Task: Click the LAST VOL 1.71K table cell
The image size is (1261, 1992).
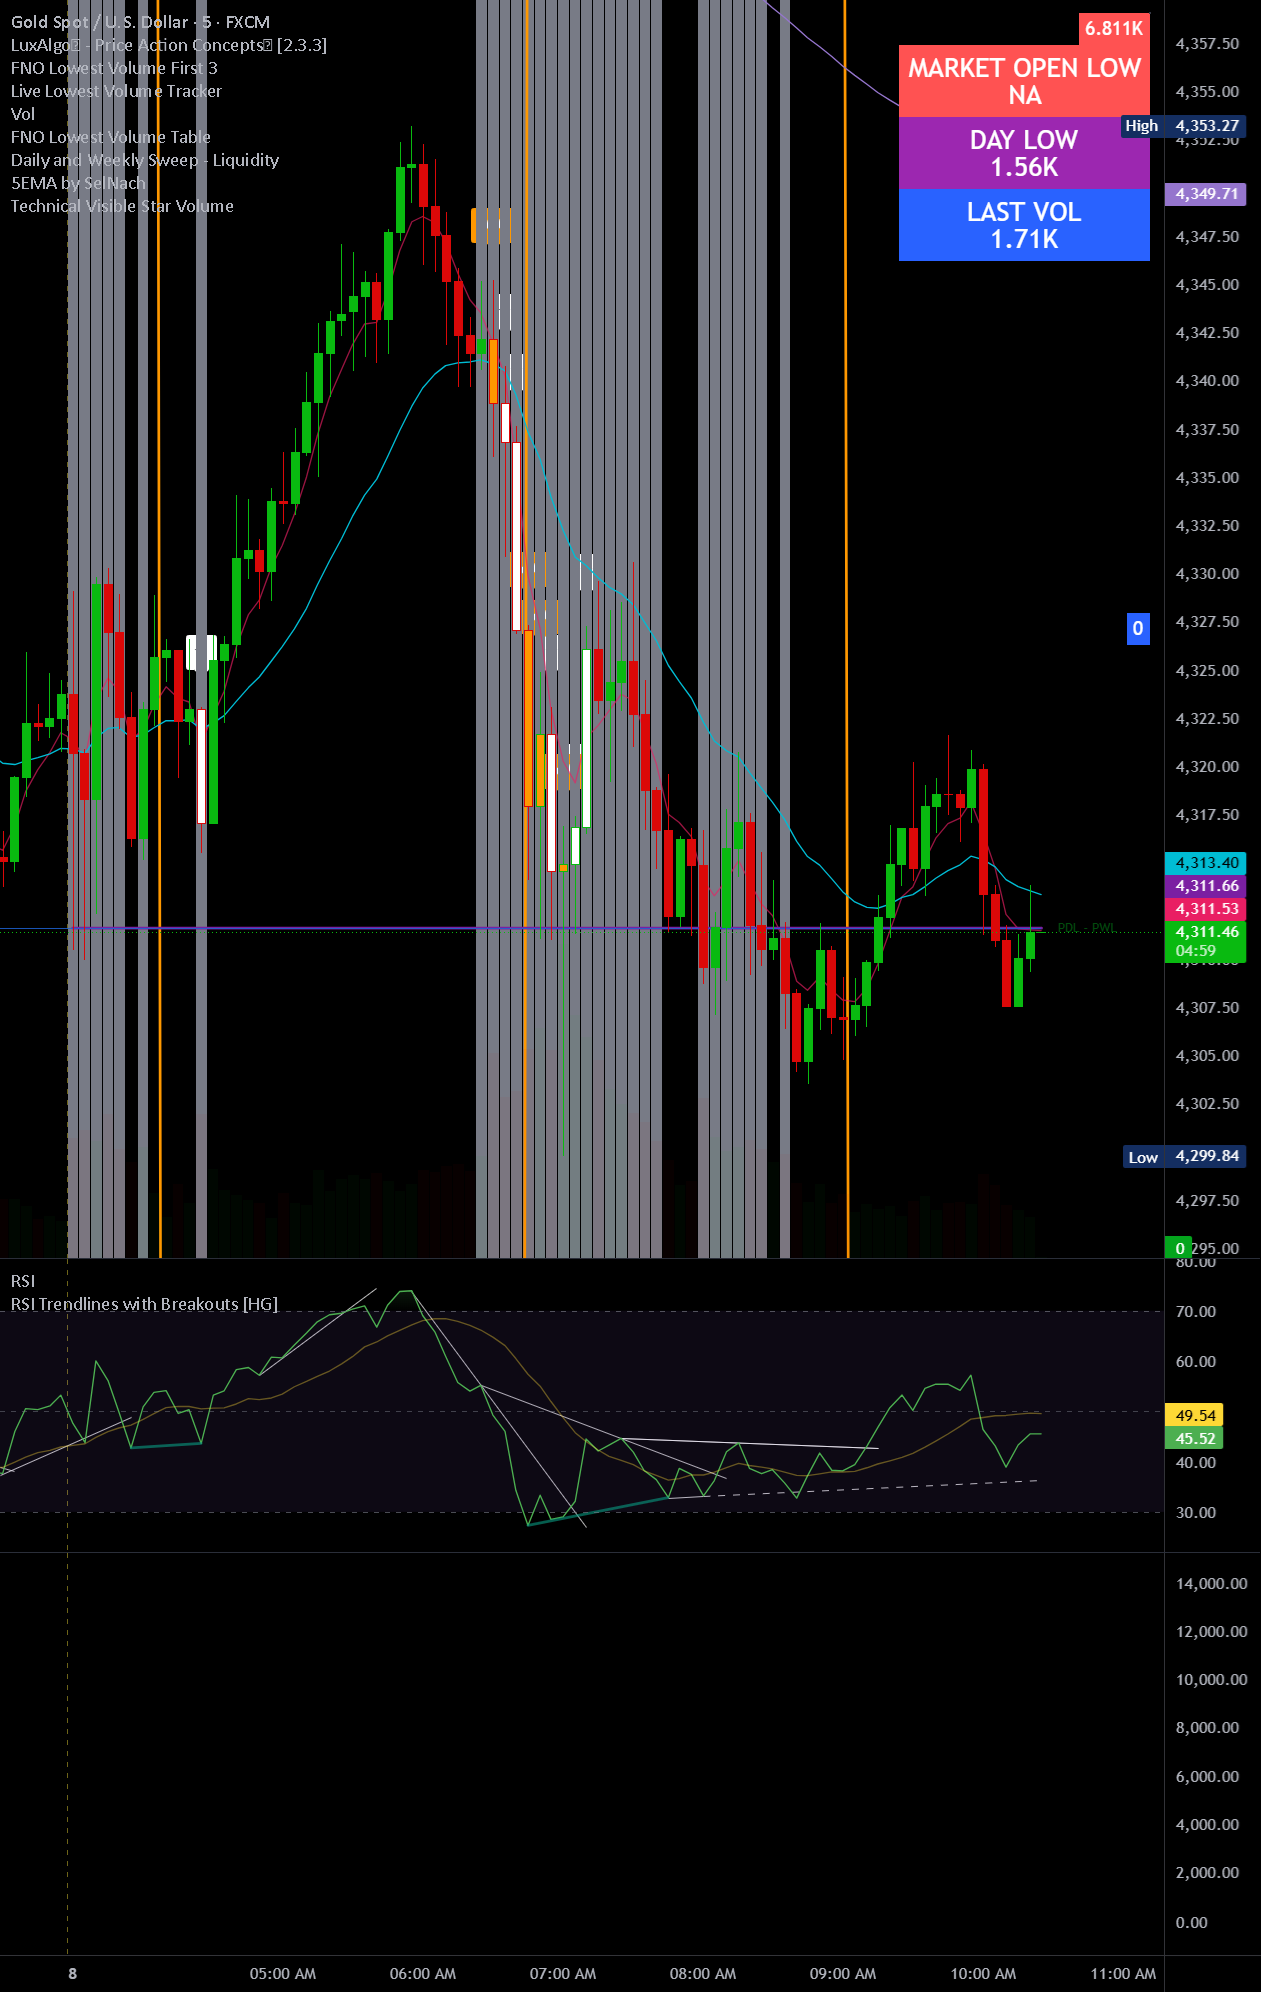Action: coord(1024,225)
